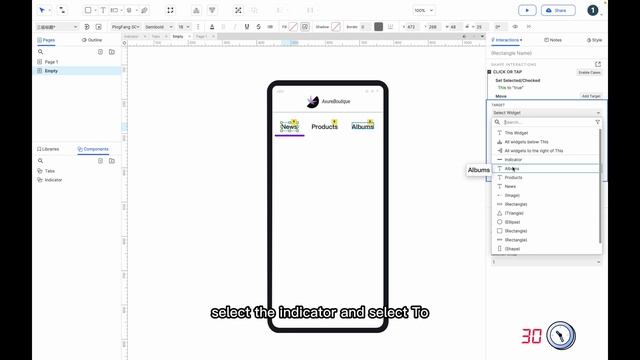Click the add page icon

100,52
